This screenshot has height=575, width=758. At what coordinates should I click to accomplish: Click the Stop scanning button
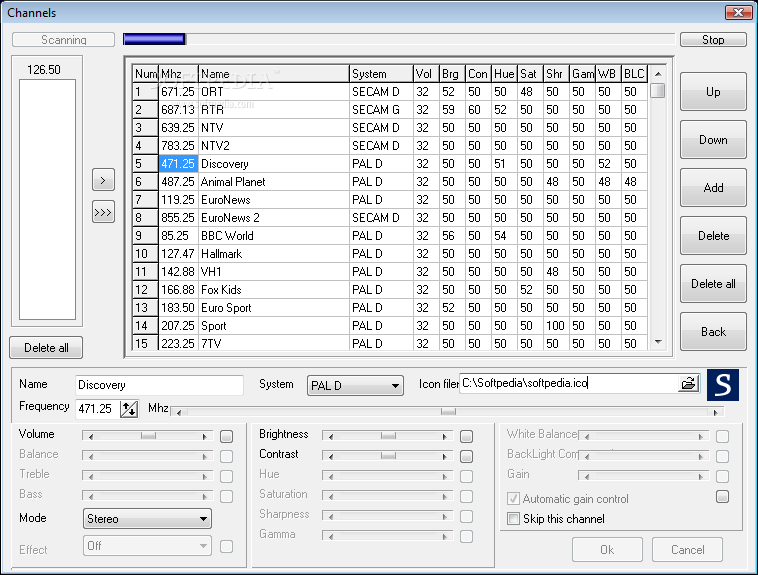(x=713, y=40)
